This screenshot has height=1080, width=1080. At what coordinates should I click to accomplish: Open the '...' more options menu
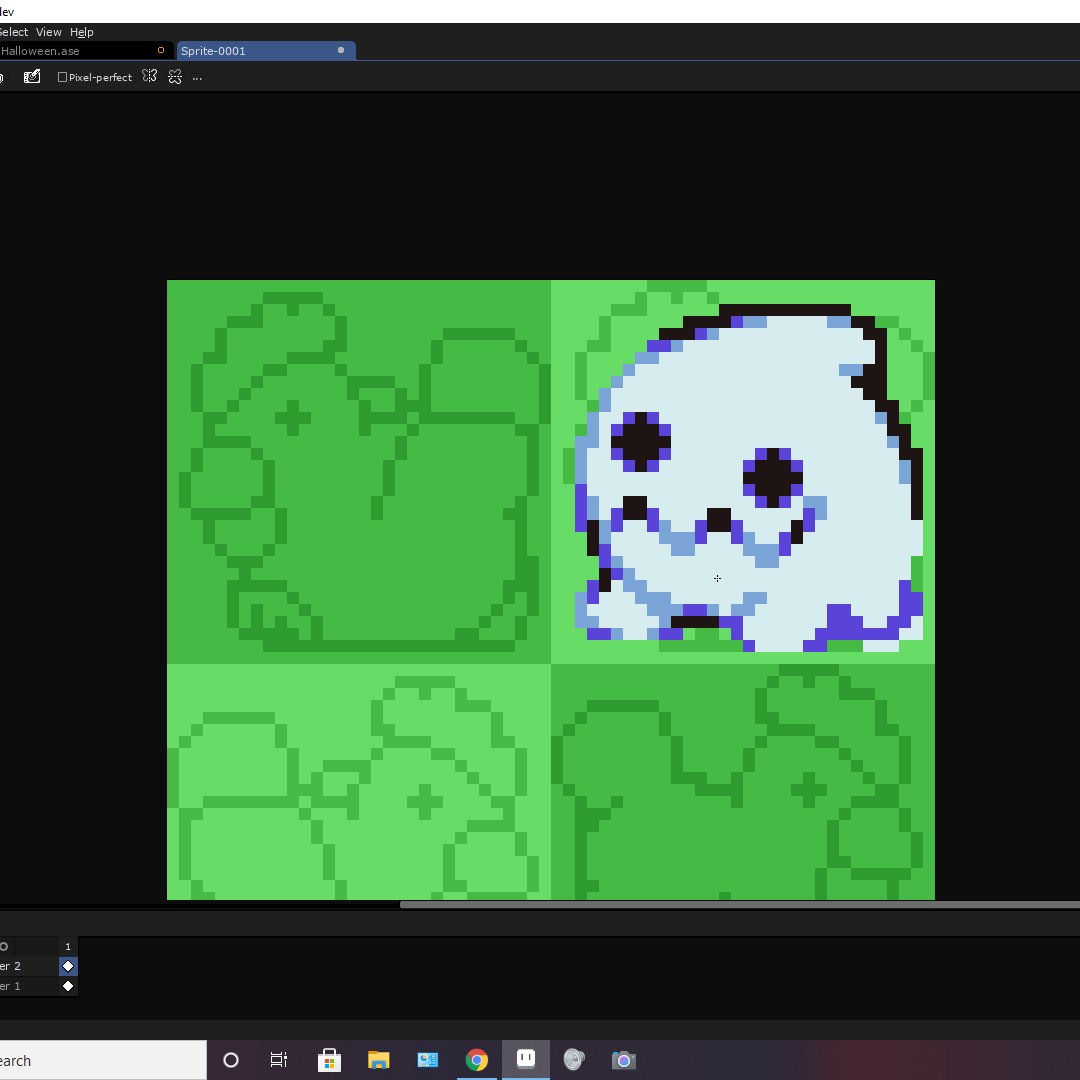tap(197, 77)
